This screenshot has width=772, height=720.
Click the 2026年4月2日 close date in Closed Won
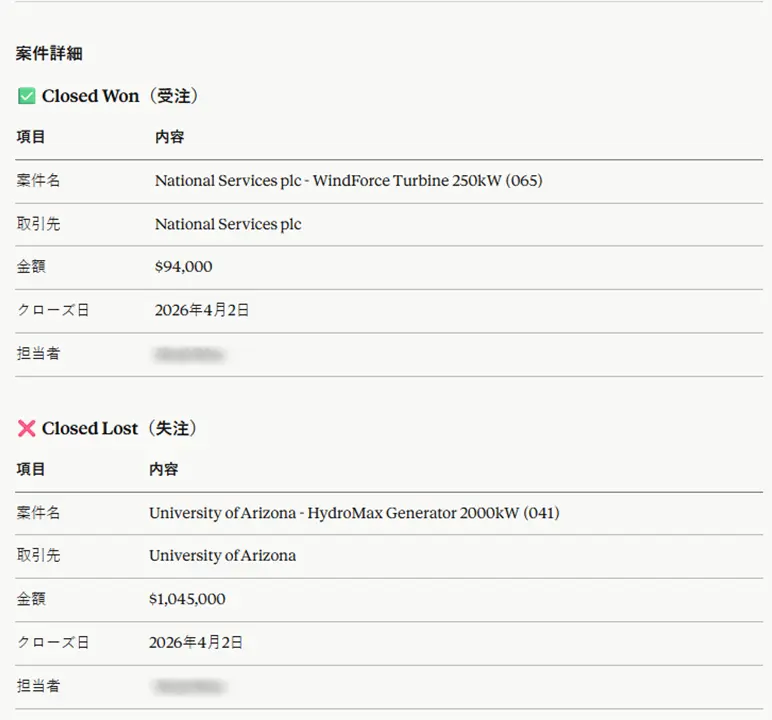(202, 310)
